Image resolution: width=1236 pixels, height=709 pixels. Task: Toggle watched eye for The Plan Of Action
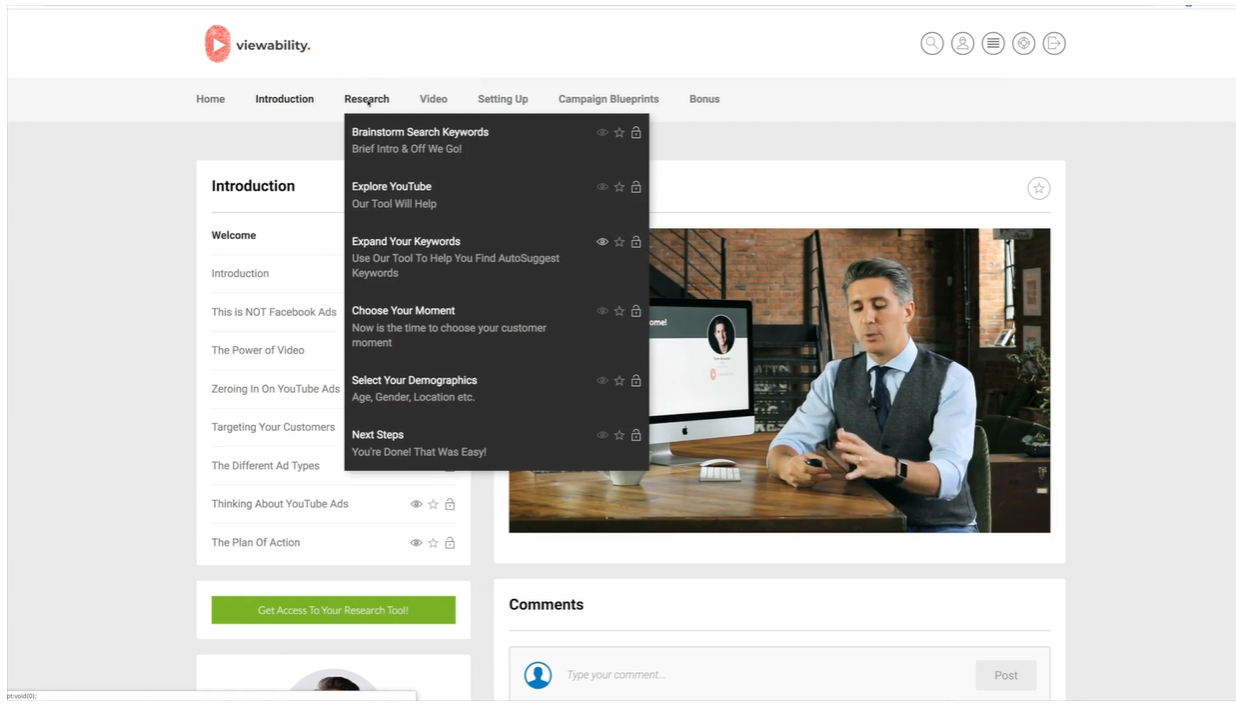(x=416, y=543)
